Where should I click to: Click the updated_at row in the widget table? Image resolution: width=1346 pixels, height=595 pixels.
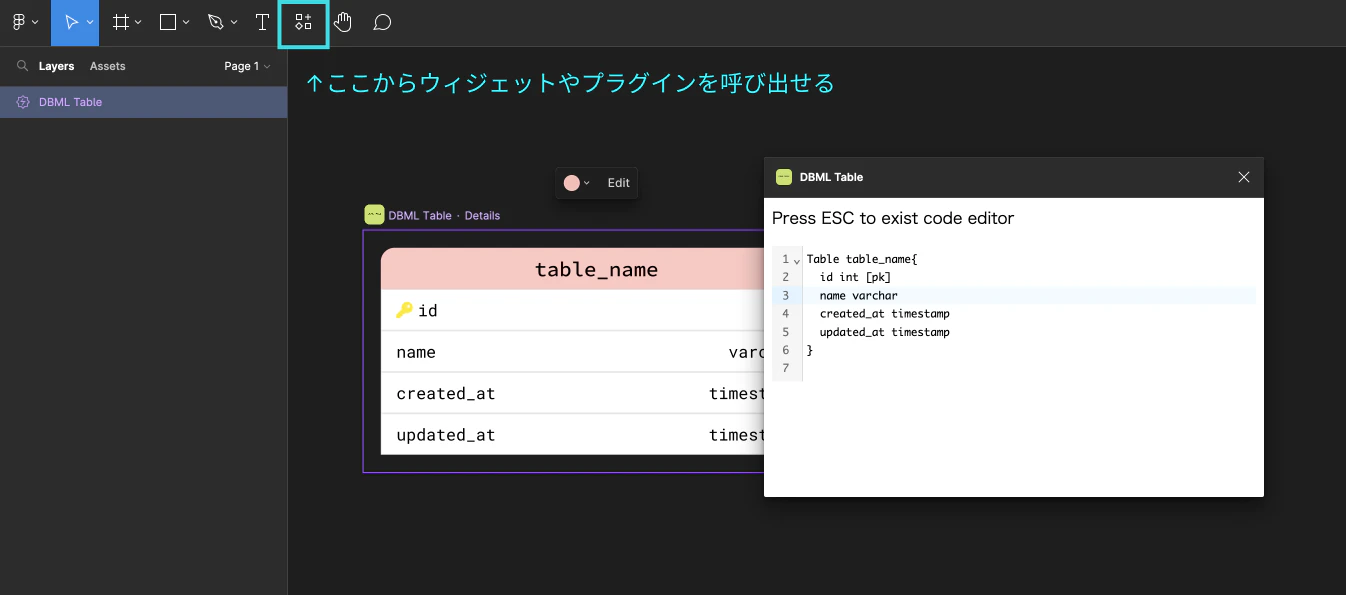click(572, 434)
